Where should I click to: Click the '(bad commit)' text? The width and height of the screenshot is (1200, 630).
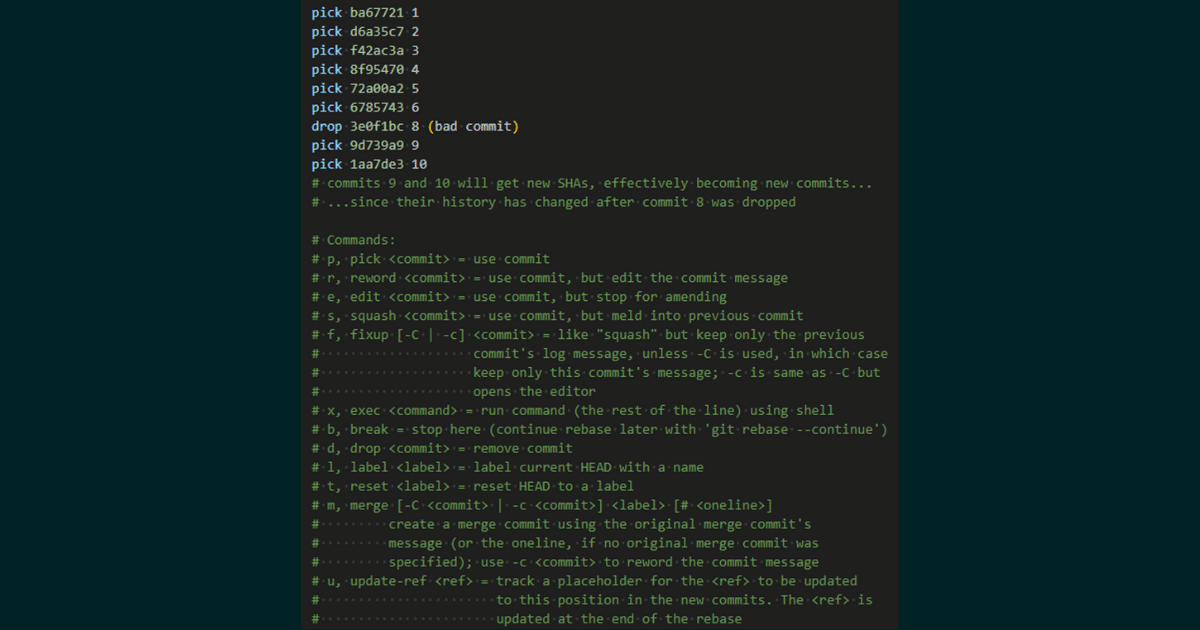(x=473, y=126)
